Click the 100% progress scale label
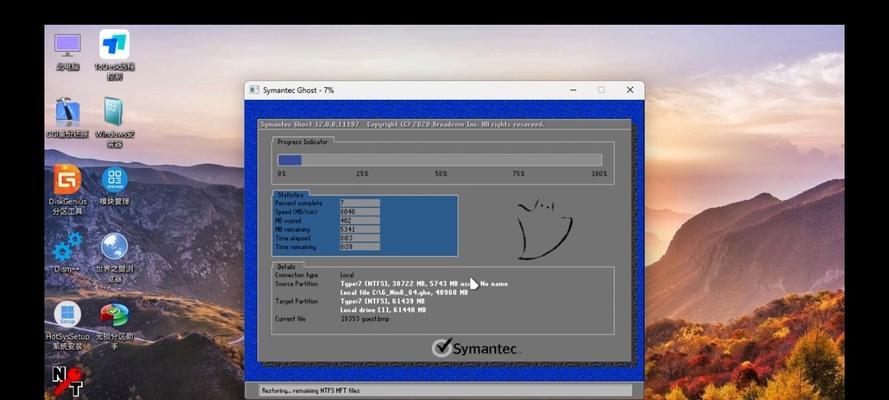The width and height of the screenshot is (889, 400). pyautogui.click(x=599, y=173)
